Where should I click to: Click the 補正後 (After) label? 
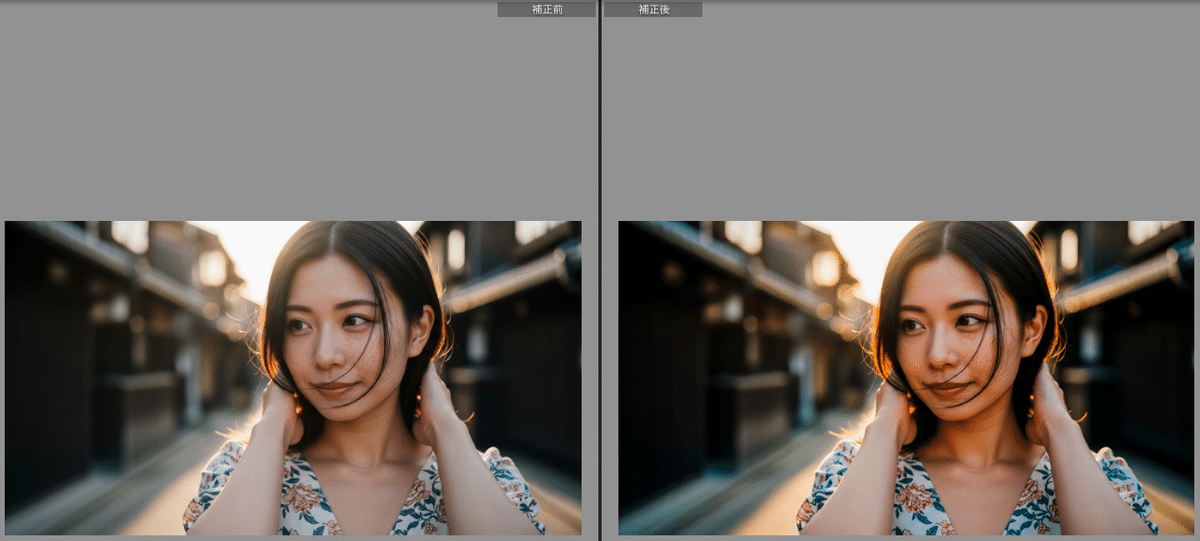pos(652,9)
